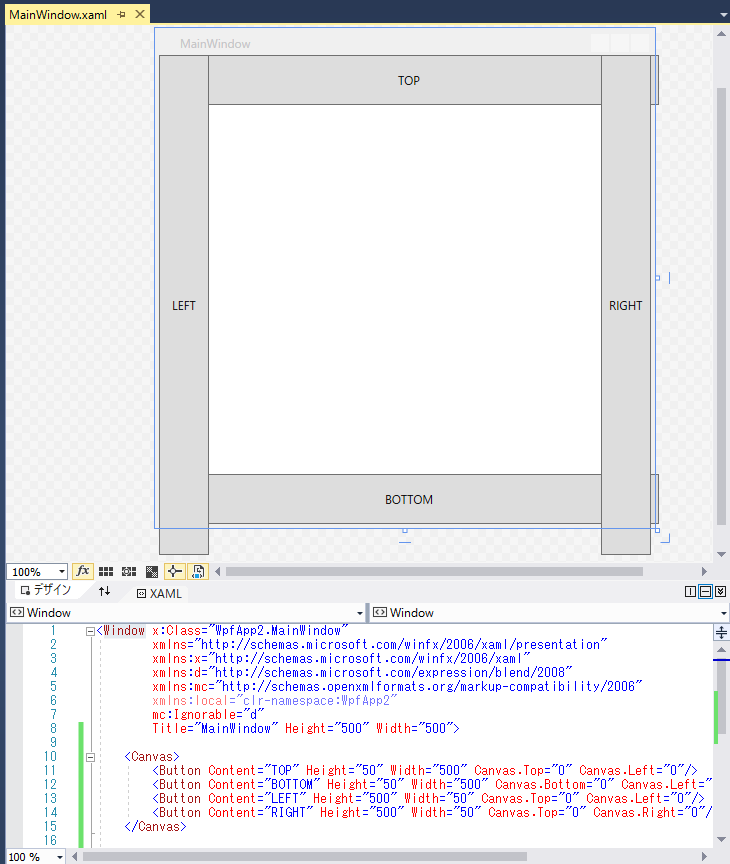The width and height of the screenshot is (730, 864).
Task: Click the xmlns:local namespace line
Action: click(x=274, y=700)
